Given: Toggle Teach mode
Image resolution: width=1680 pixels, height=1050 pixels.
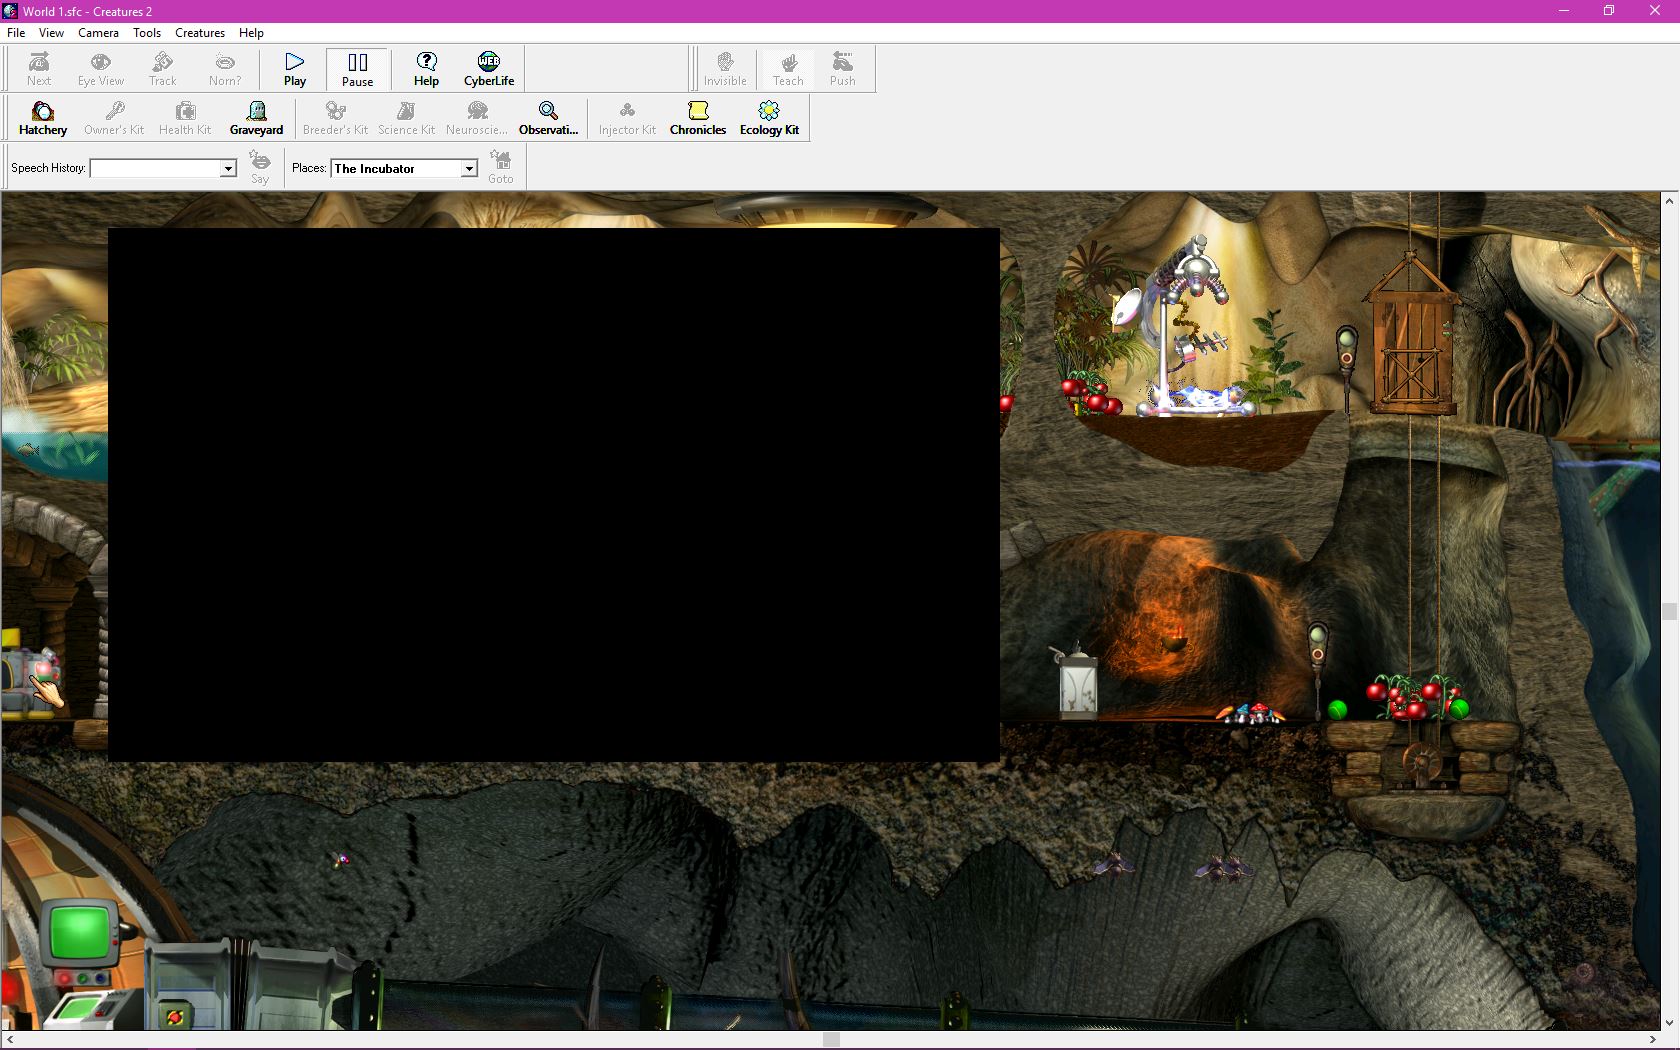Looking at the screenshot, I should pyautogui.click(x=788, y=68).
